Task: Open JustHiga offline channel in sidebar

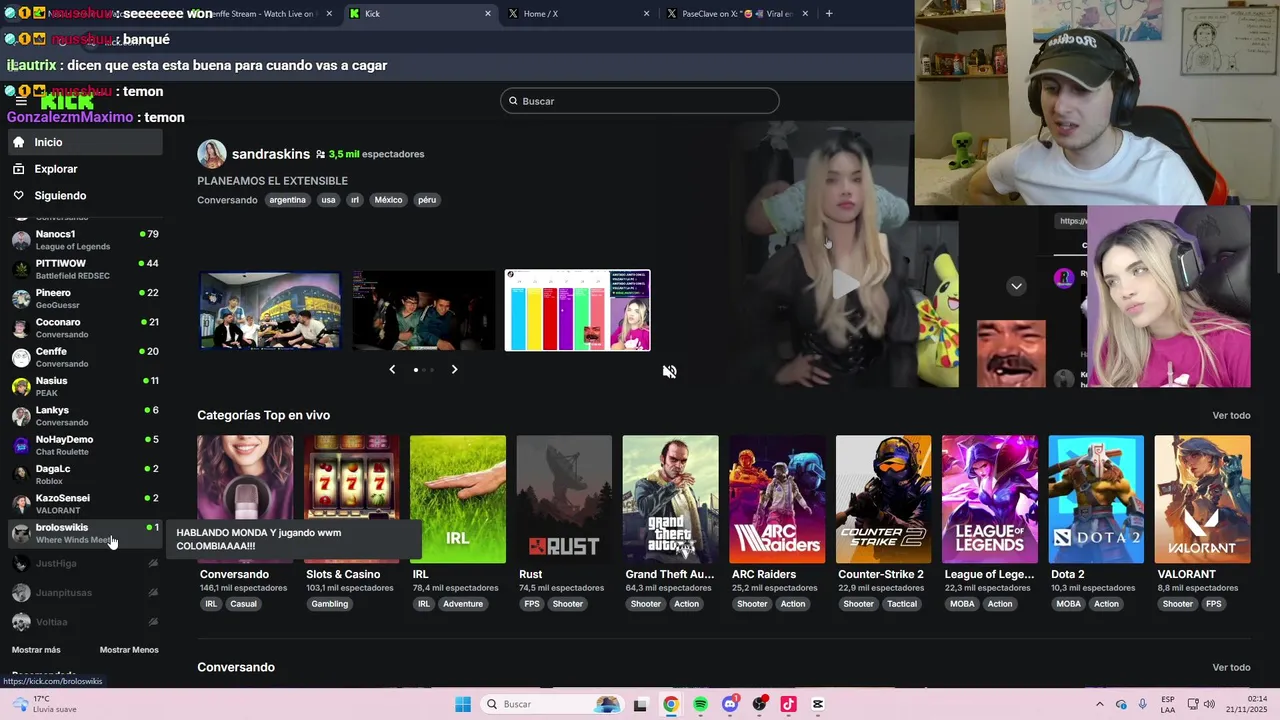Action: 85,564
